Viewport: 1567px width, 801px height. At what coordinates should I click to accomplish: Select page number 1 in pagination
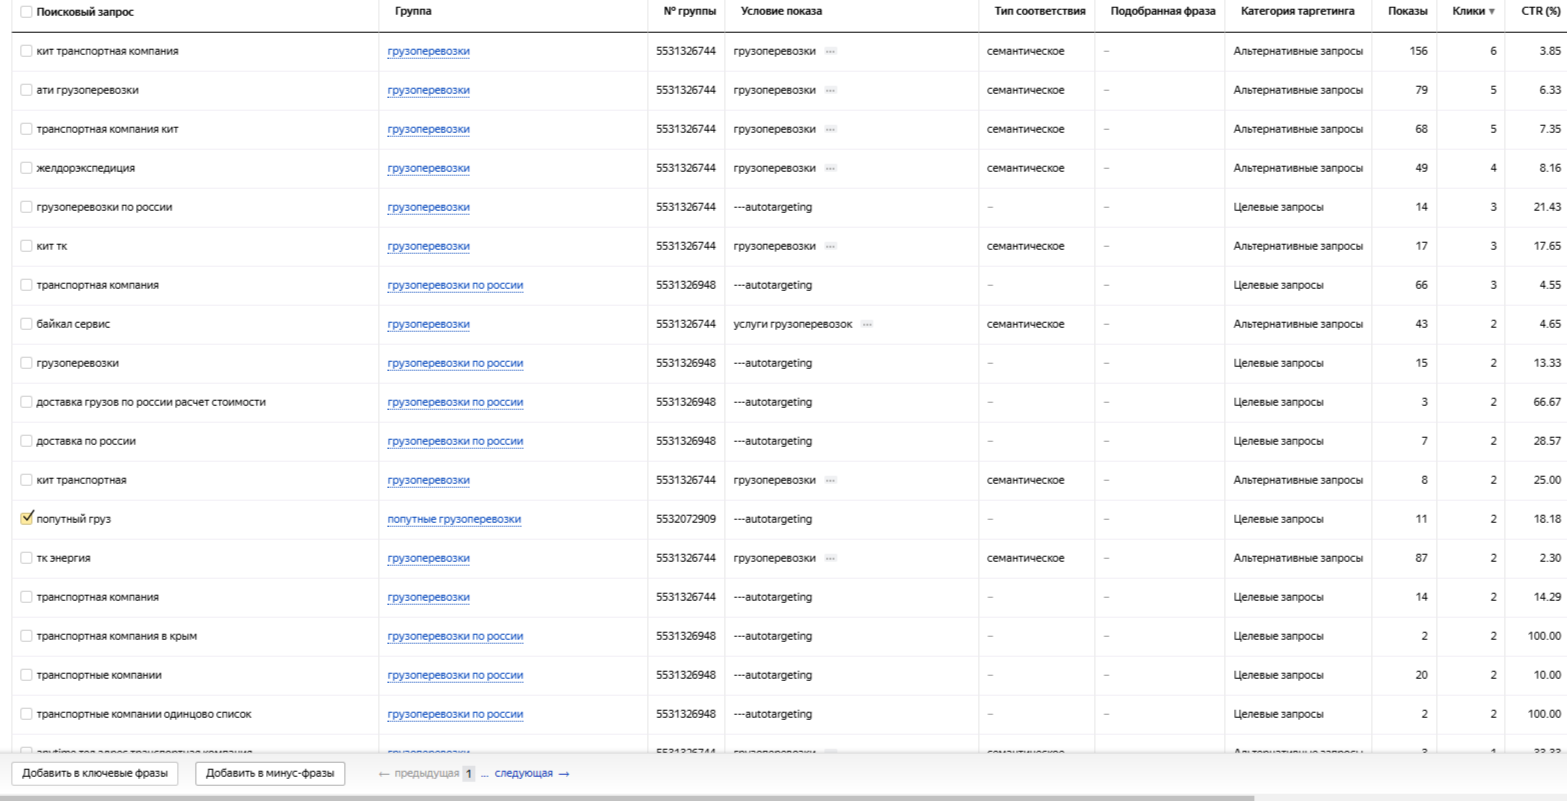(469, 774)
